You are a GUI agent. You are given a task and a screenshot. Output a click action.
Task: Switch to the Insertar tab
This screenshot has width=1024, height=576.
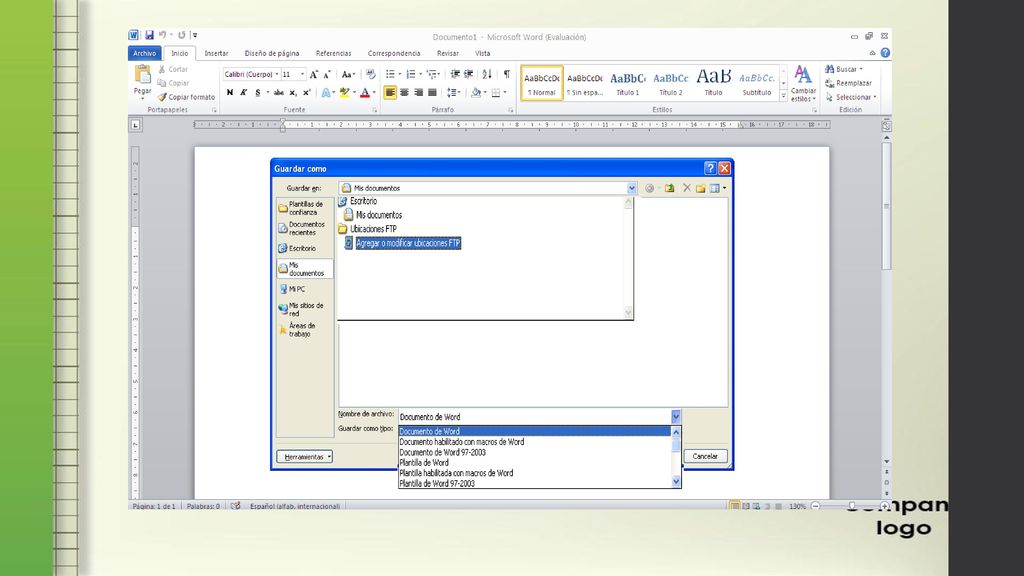pyautogui.click(x=216, y=54)
